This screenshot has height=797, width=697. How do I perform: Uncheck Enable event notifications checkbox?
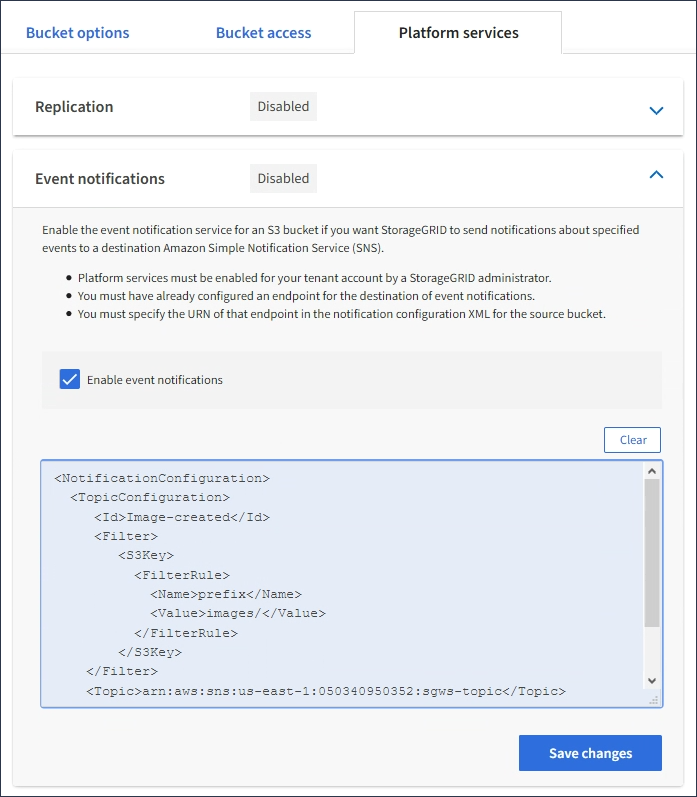pos(70,379)
